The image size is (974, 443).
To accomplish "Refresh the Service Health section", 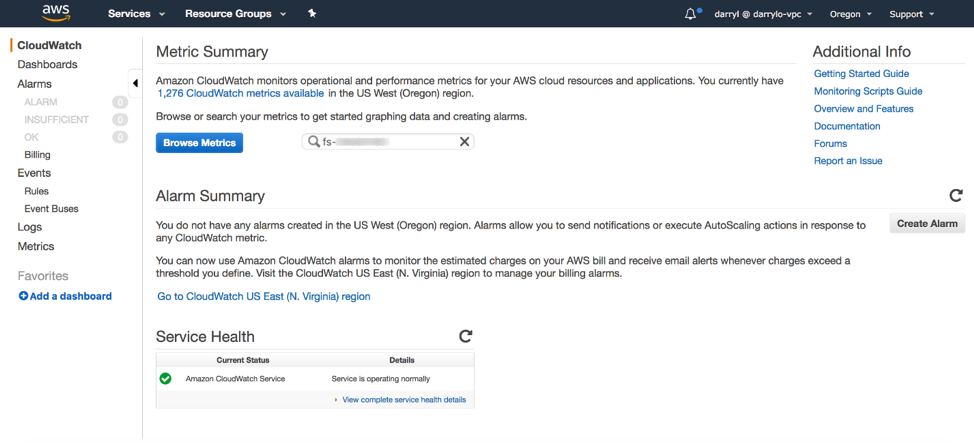I will (465, 336).
